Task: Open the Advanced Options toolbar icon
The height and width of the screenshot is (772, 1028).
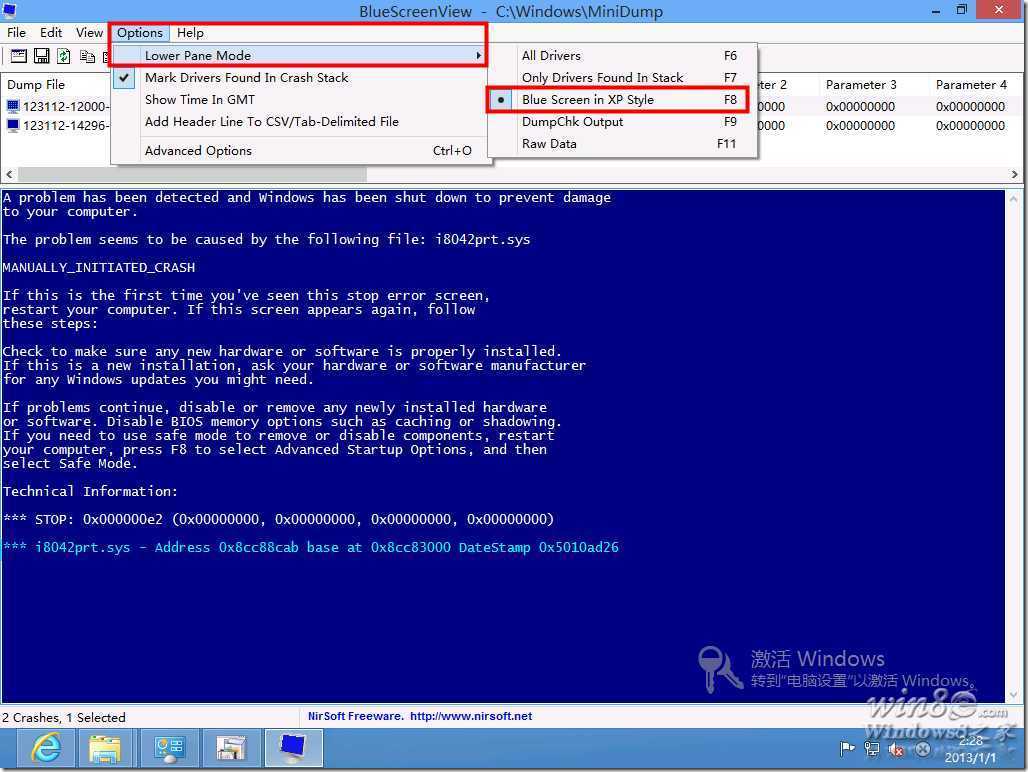Action: coord(18,56)
